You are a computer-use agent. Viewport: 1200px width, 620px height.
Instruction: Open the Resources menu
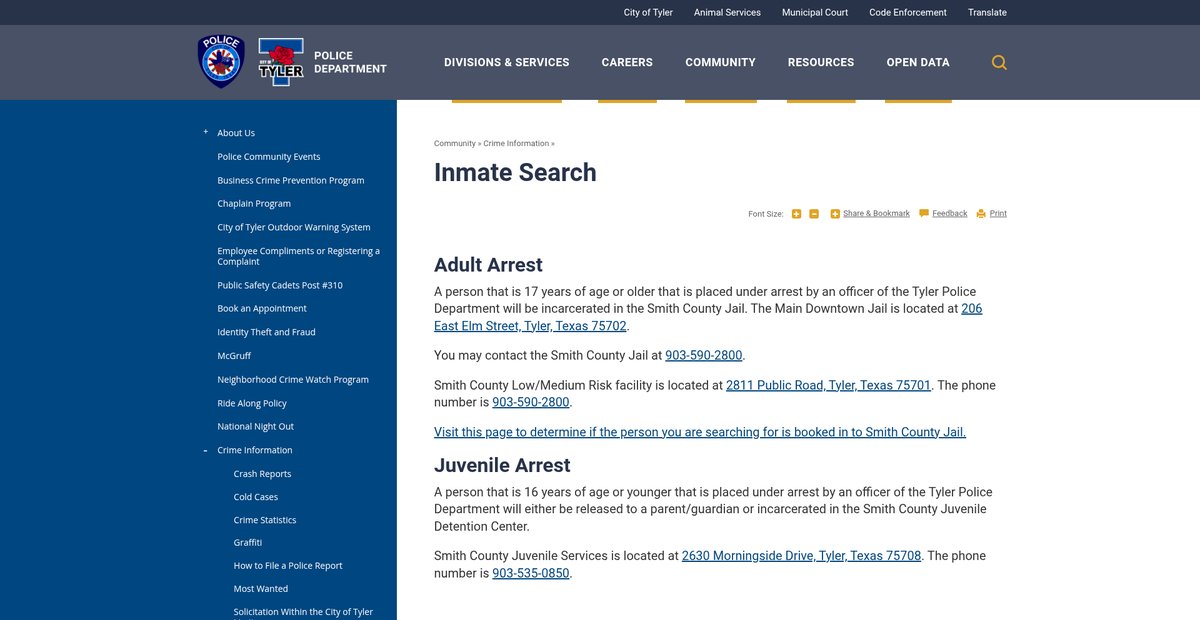pyautogui.click(x=820, y=62)
